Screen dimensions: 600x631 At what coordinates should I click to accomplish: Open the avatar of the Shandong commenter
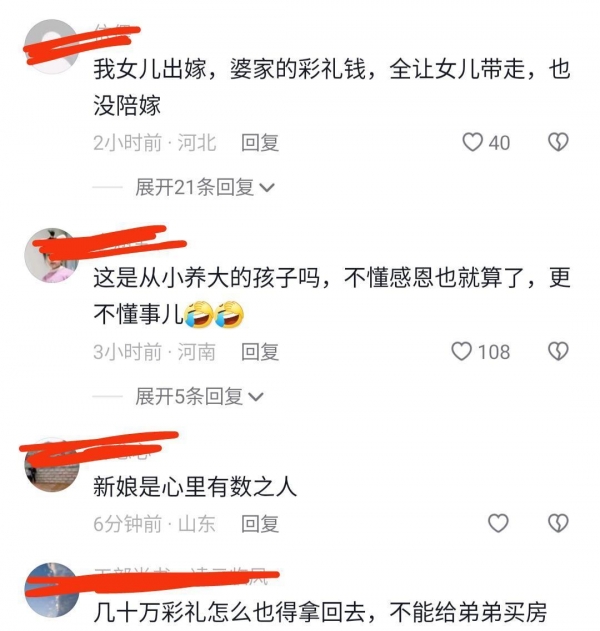point(51,465)
